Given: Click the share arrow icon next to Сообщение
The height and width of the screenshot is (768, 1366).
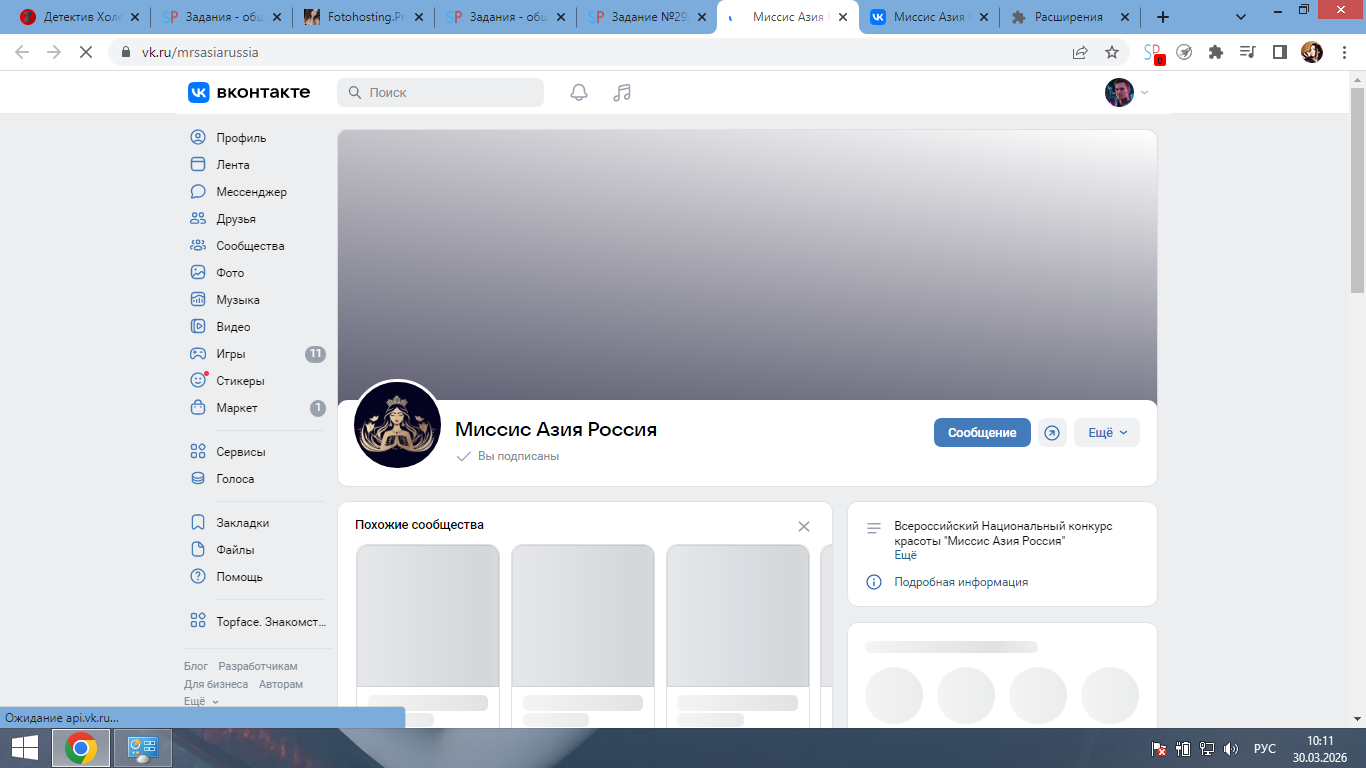Looking at the screenshot, I should pyautogui.click(x=1052, y=433).
